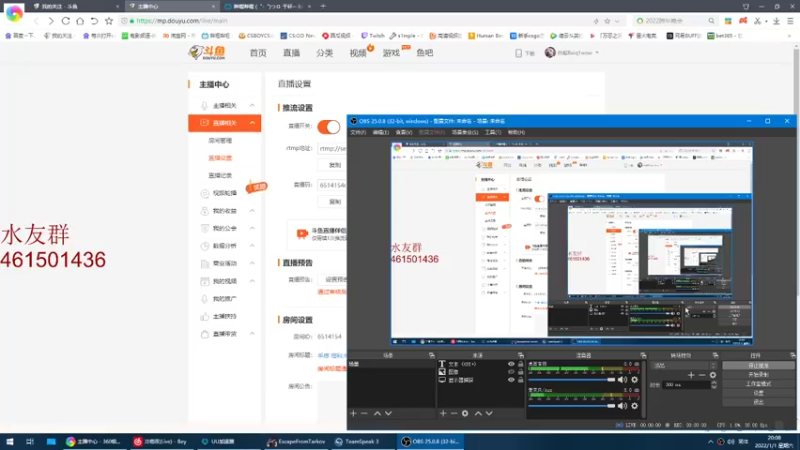This screenshot has height=450, width=800.
Task: Toggle visibility of the Image source
Action: [x=511, y=372]
